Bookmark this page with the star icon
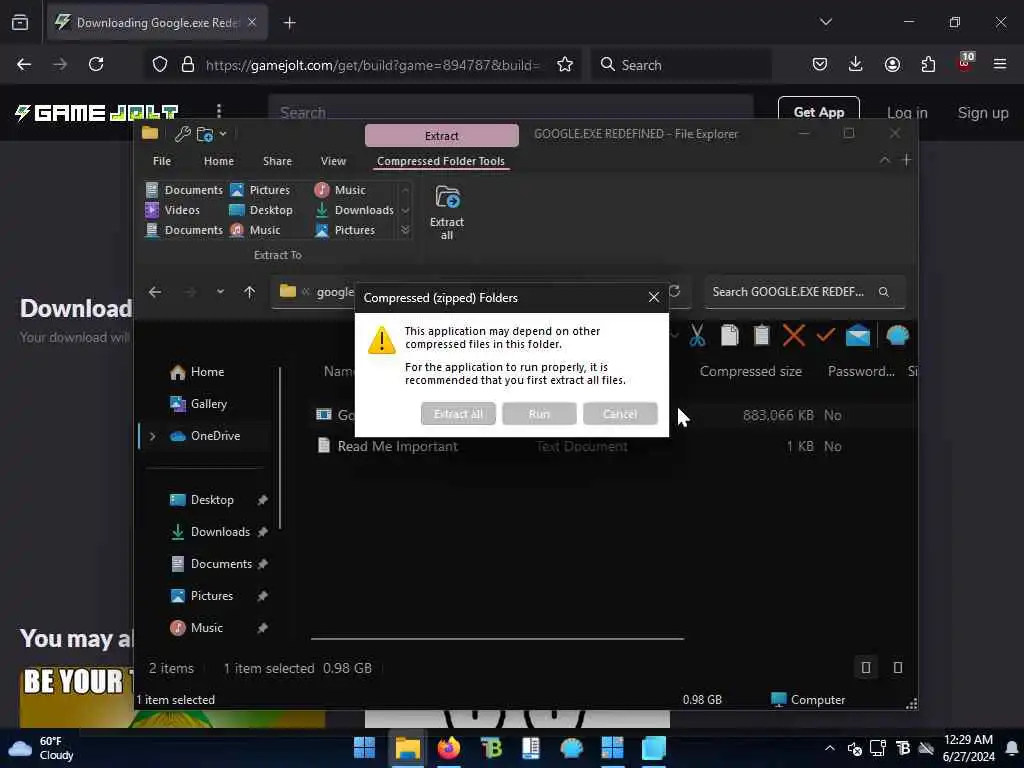The width and height of the screenshot is (1024, 768). (x=565, y=65)
